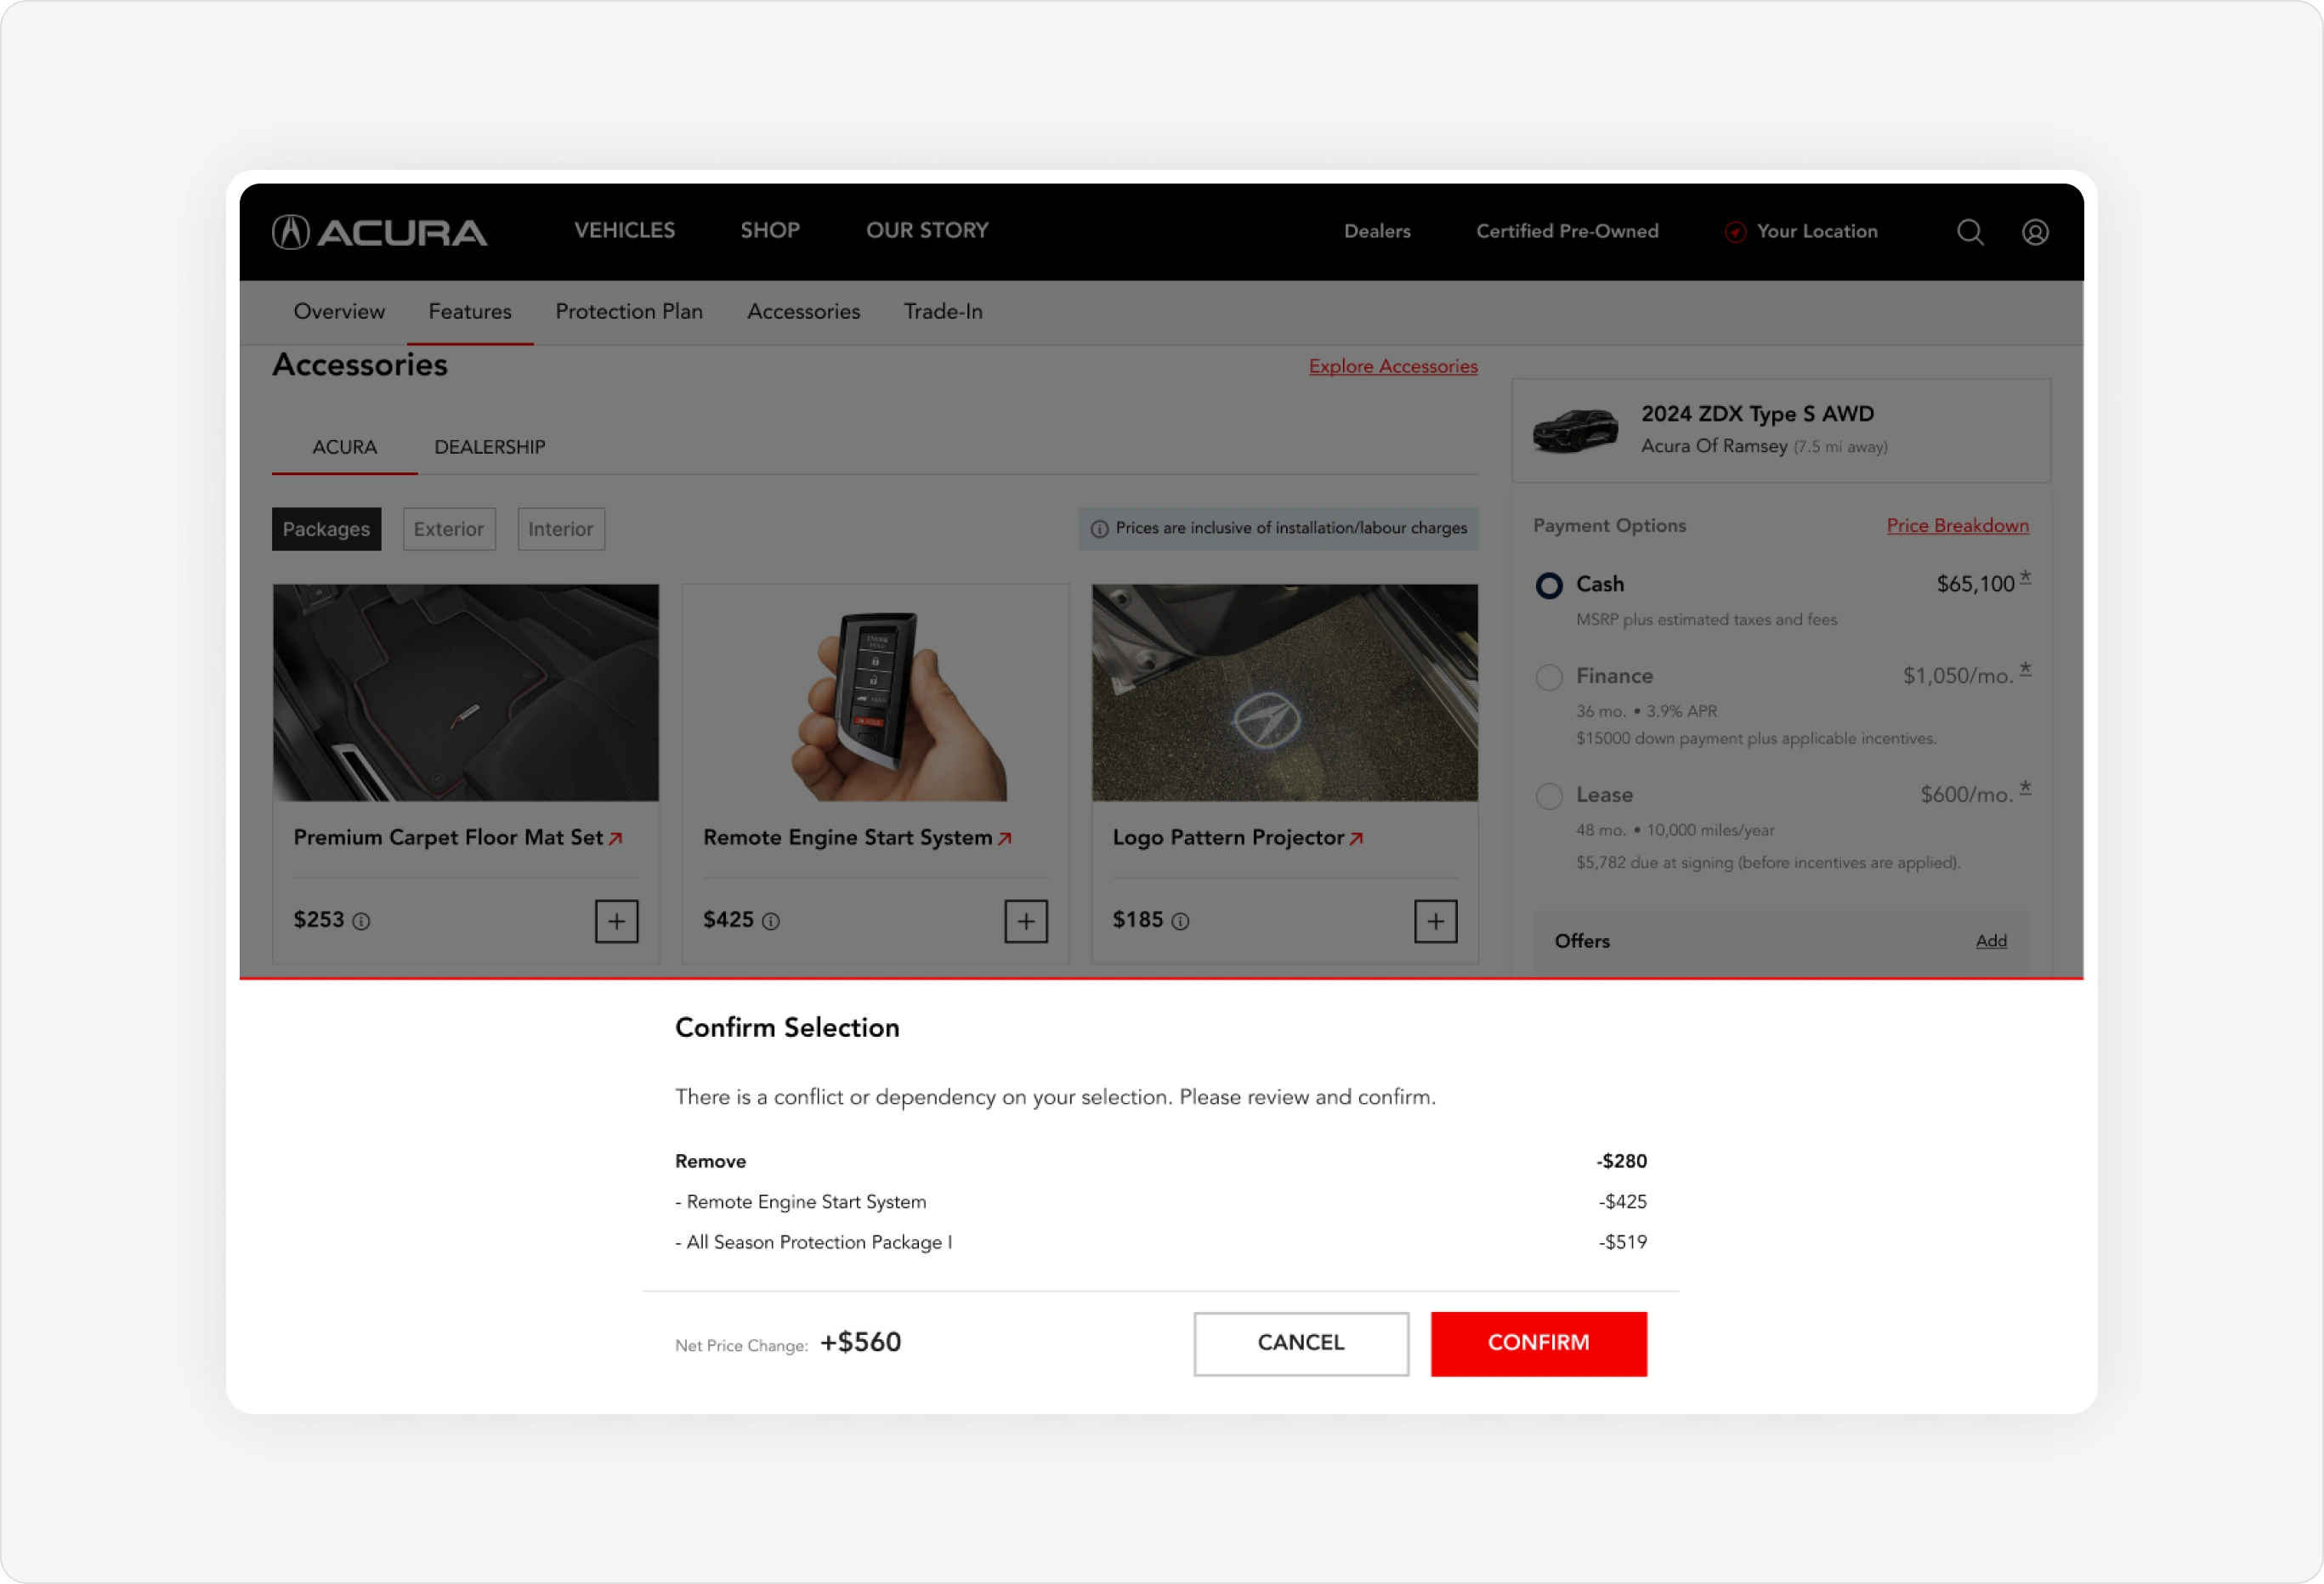
Task: Switch to the Accessories tab
Action: [x=804, y=312]
